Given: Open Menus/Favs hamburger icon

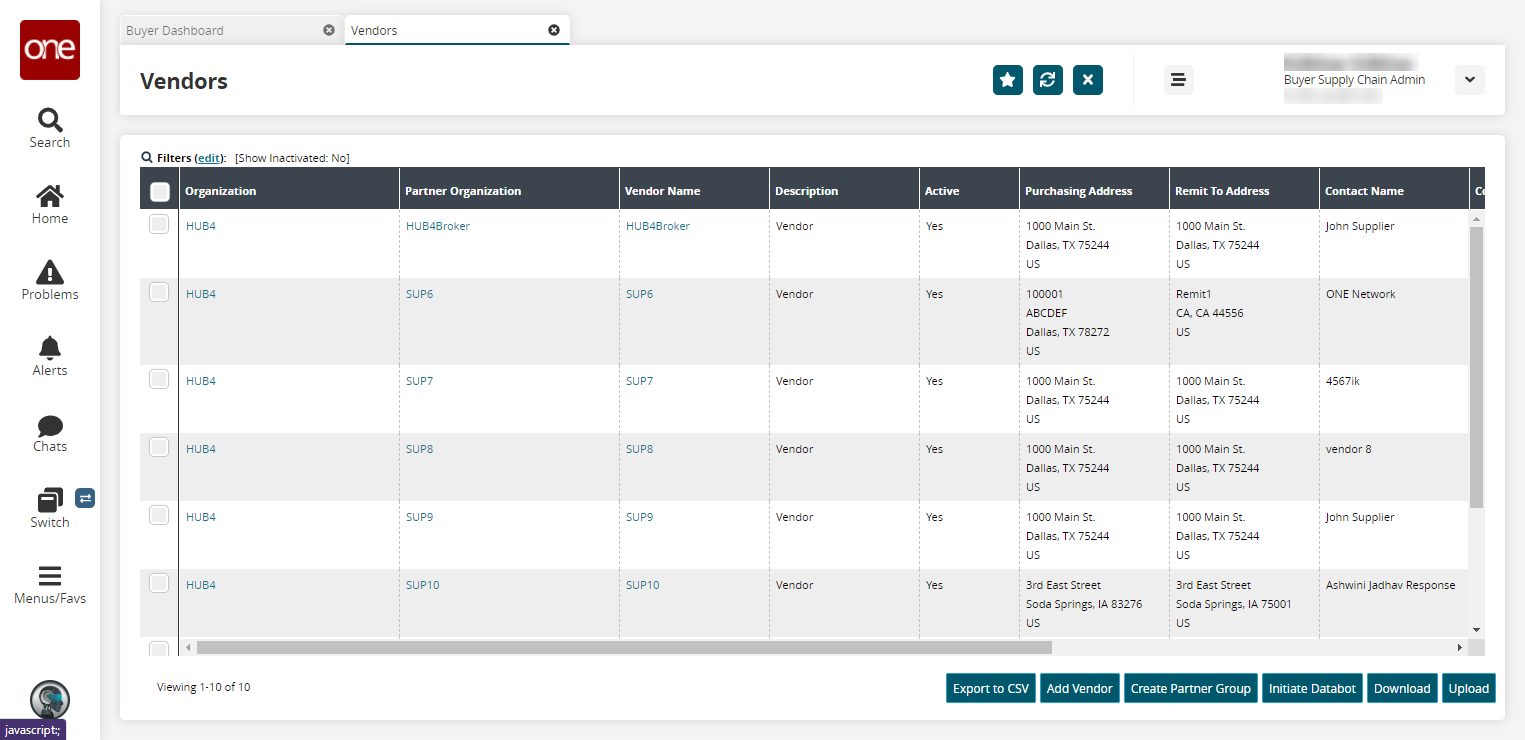Looking at the screenshot, I should (x=49, y=576).
